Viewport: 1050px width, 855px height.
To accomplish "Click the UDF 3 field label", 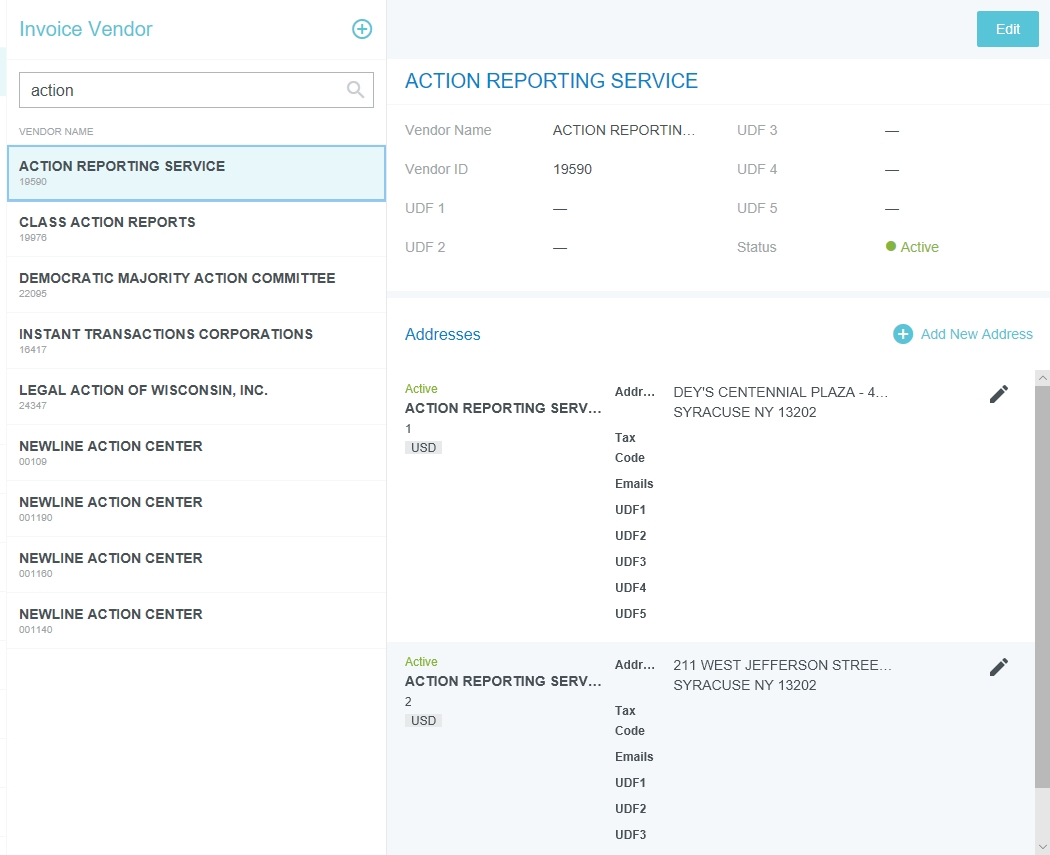I will (x=757, y=131).
